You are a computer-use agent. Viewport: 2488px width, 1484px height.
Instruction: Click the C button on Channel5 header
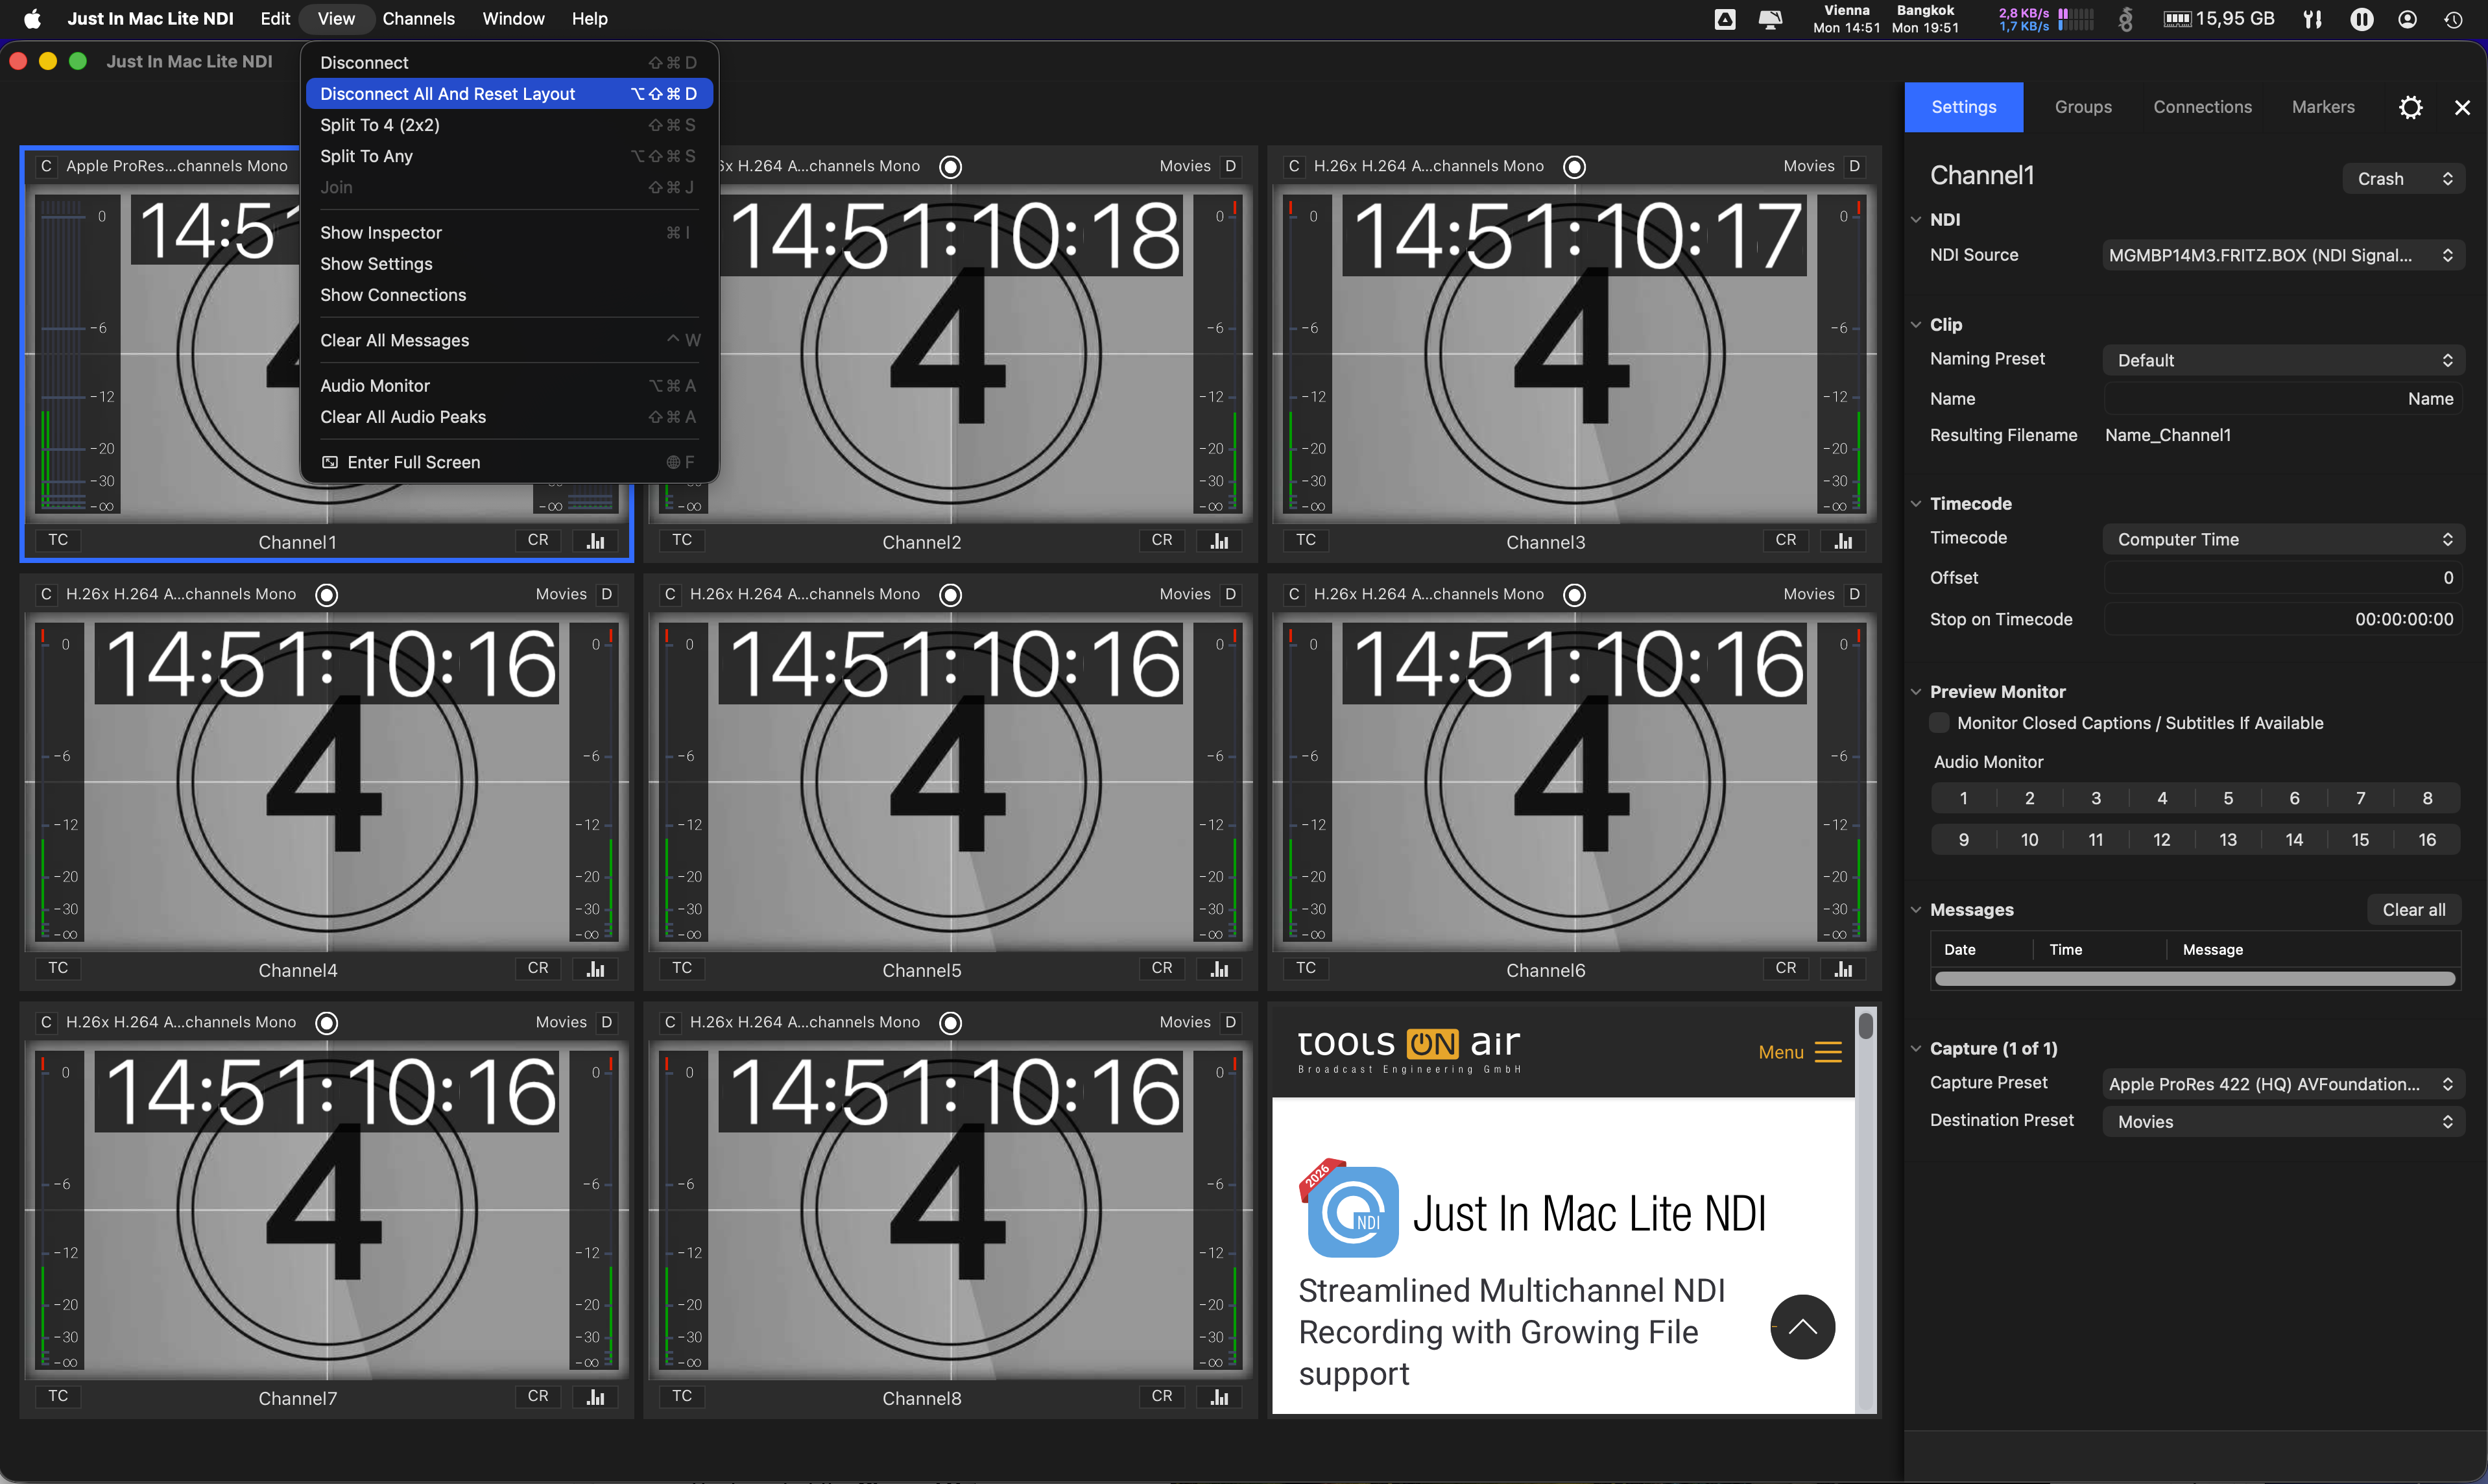[670, 594]
